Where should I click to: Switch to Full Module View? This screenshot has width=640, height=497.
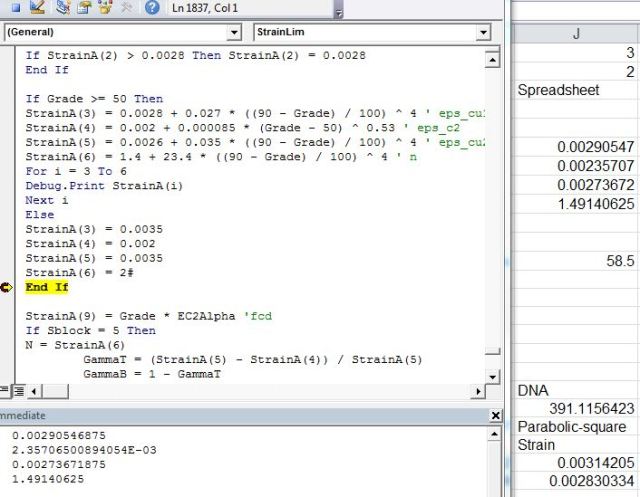click(19, 390)
